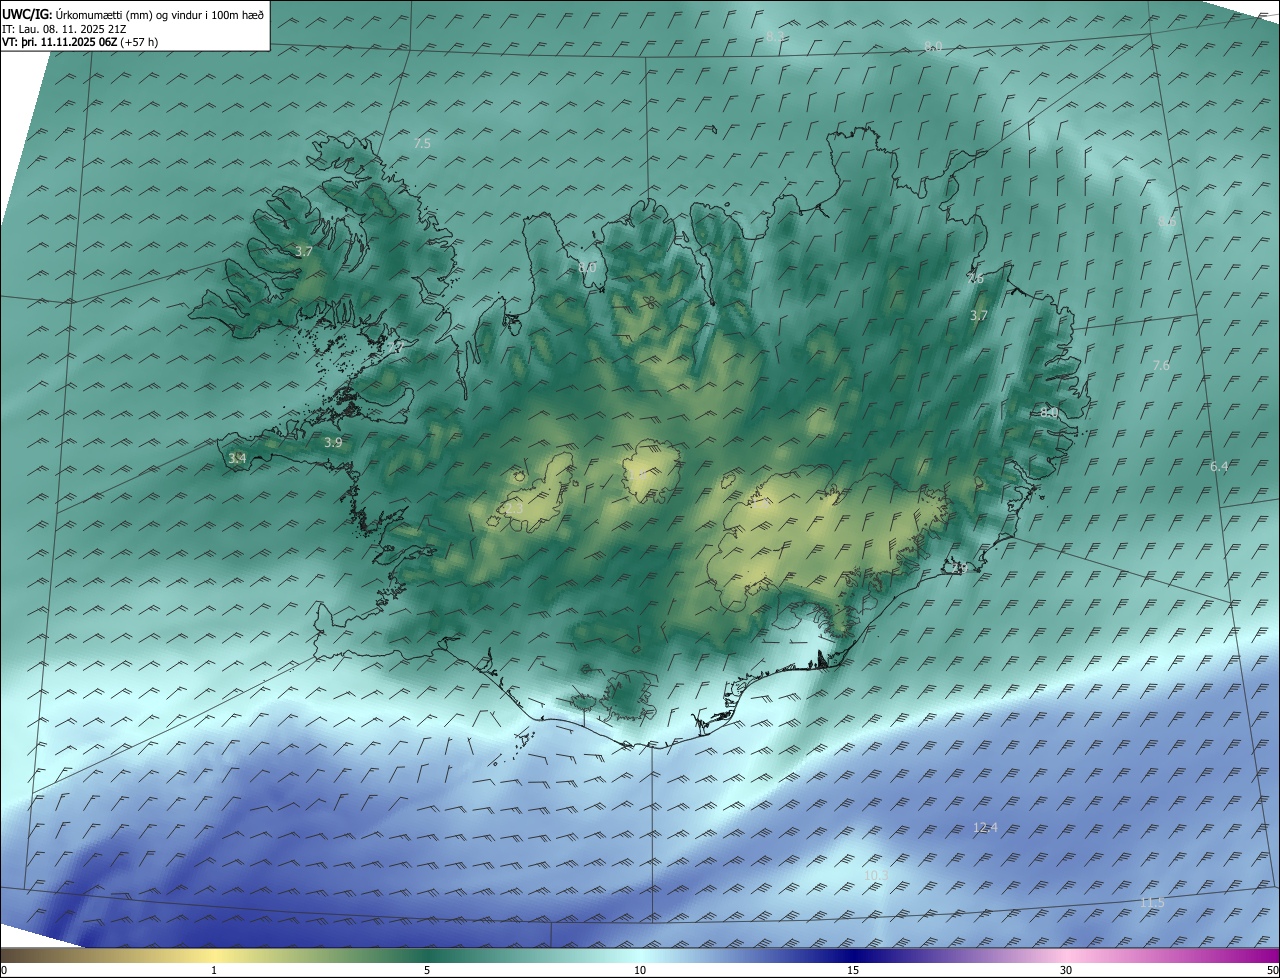
Task: Click the colour scale label 10
Action: pyautogui.click(x=640, y=970)
